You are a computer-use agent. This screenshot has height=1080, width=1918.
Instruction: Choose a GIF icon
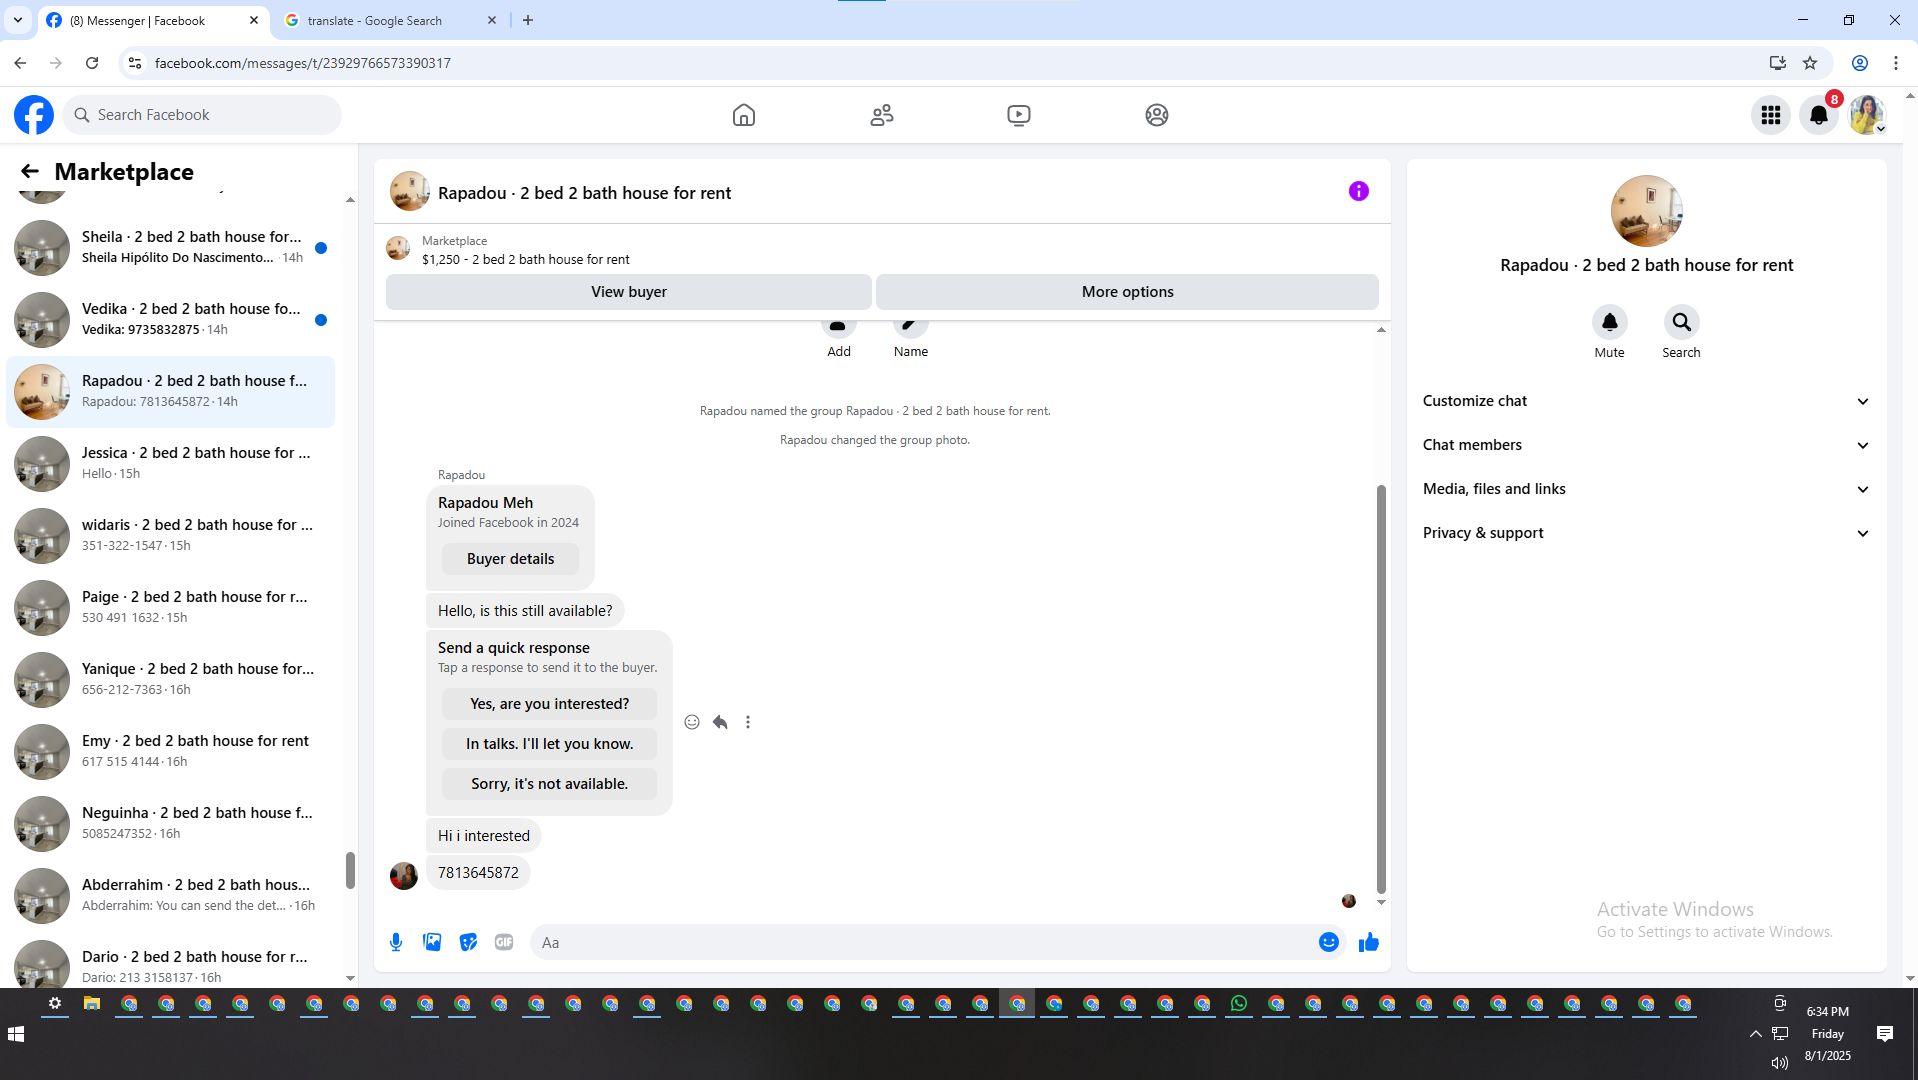(x=504, y=942)
